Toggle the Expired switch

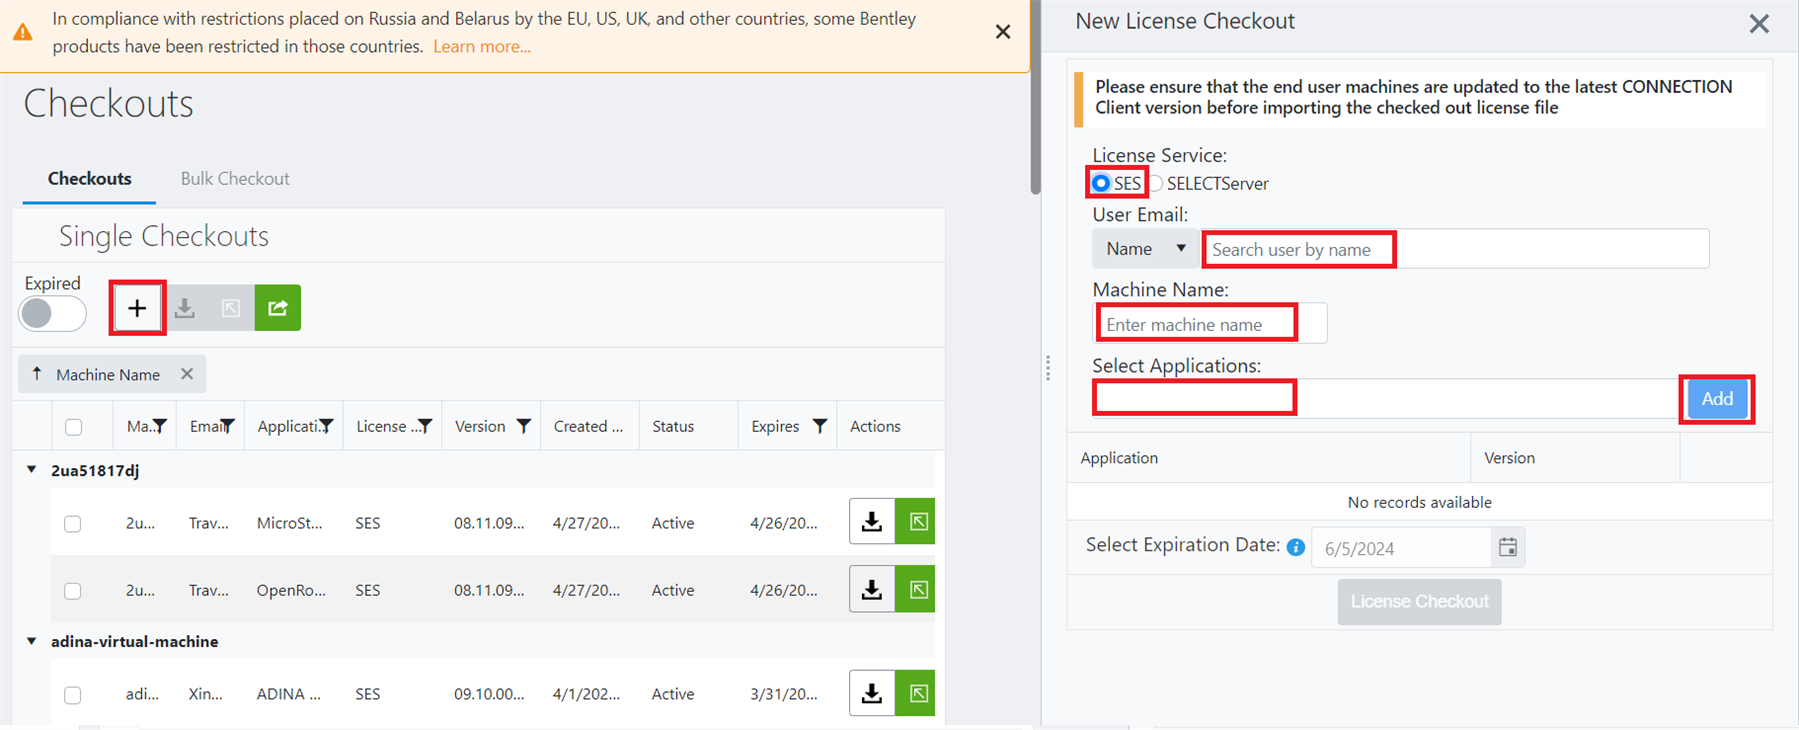(52, 314)
